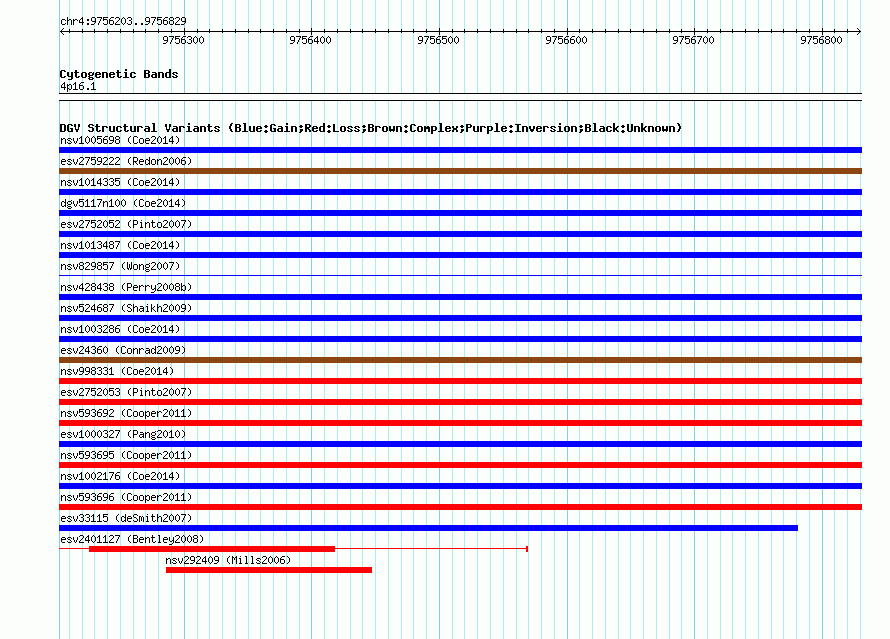
Task: Select the nsv1003286 (Coe2014) label
Action: (x=120, y=329)
